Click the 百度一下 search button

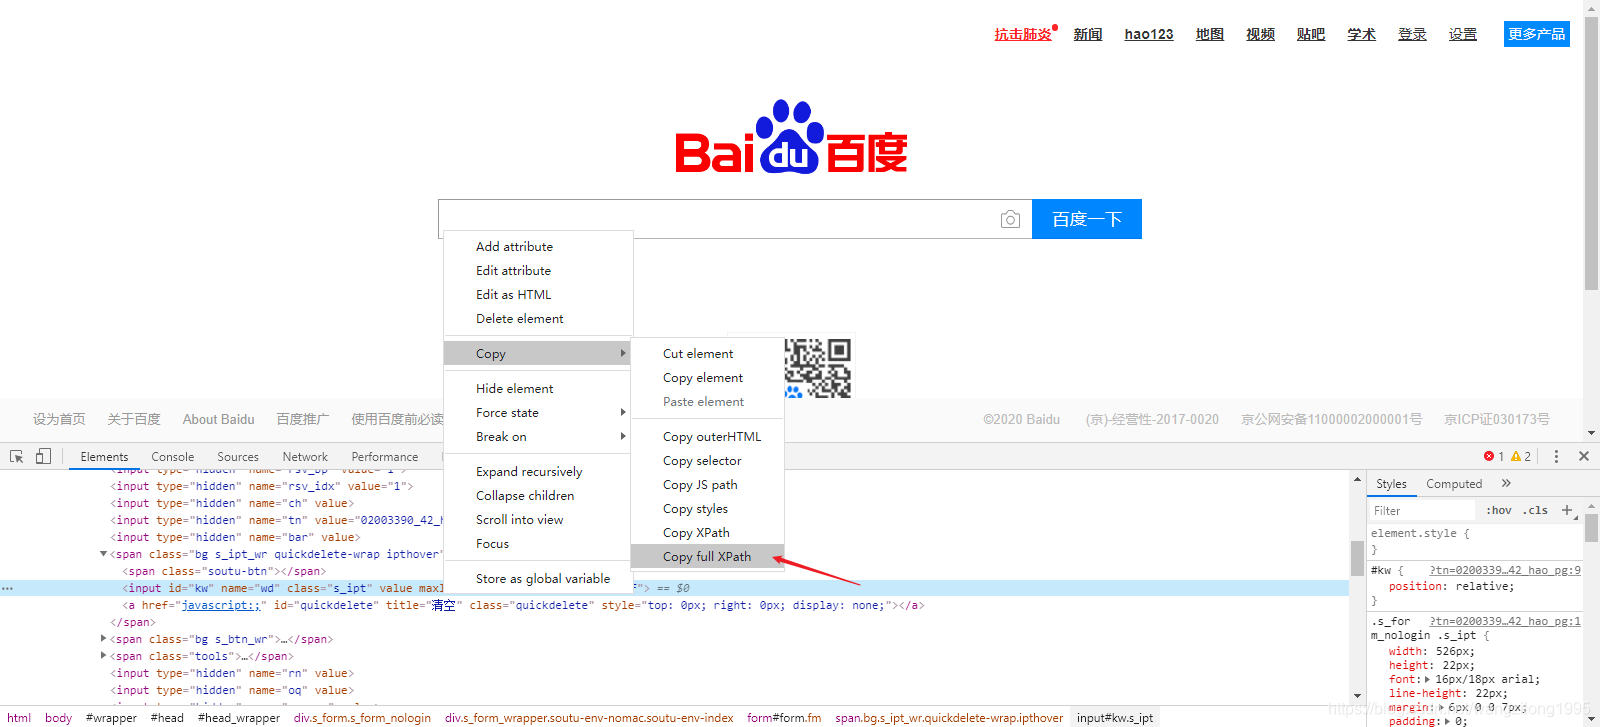pos(1087,219)
